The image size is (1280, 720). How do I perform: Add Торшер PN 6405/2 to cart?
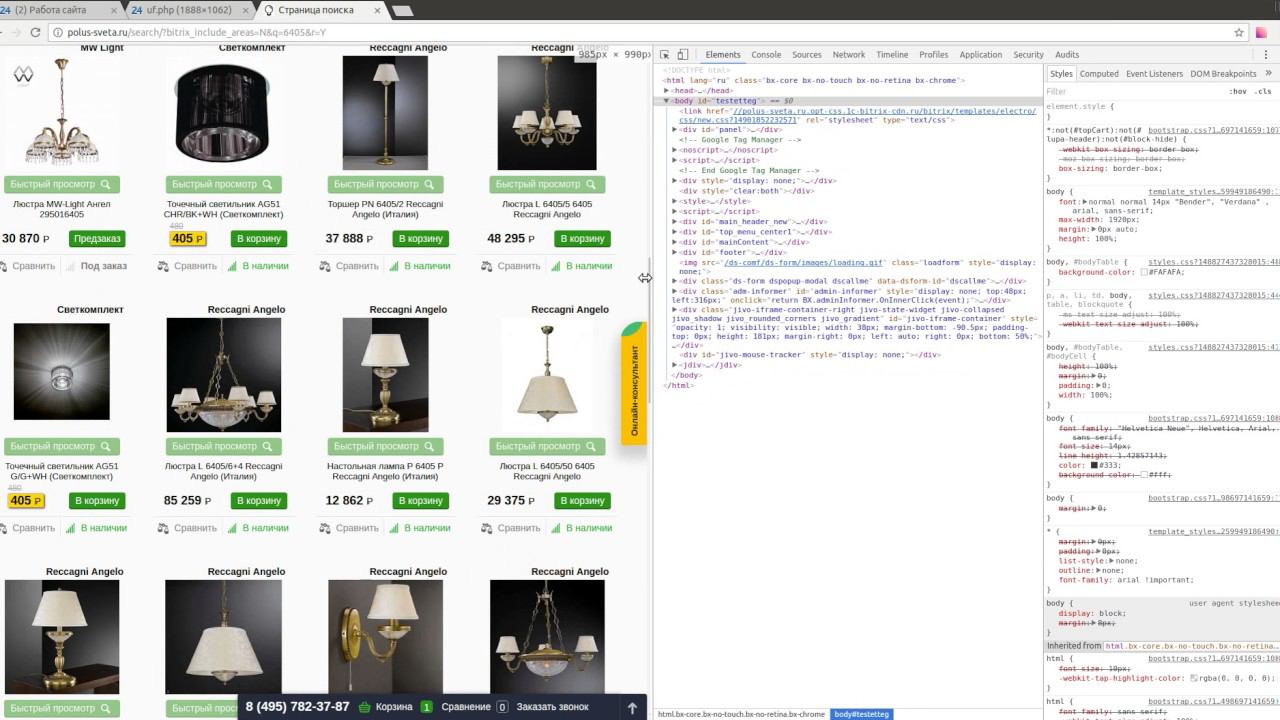(420, 239)
